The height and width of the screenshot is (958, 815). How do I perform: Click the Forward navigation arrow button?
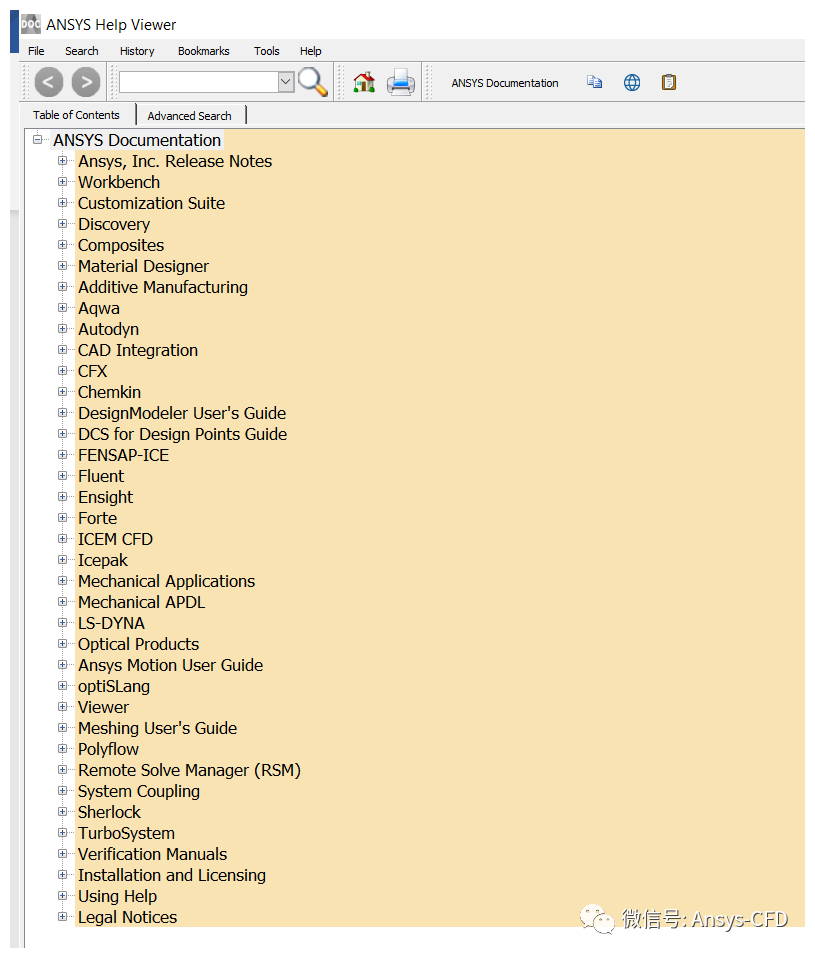(x=86, y=82)
